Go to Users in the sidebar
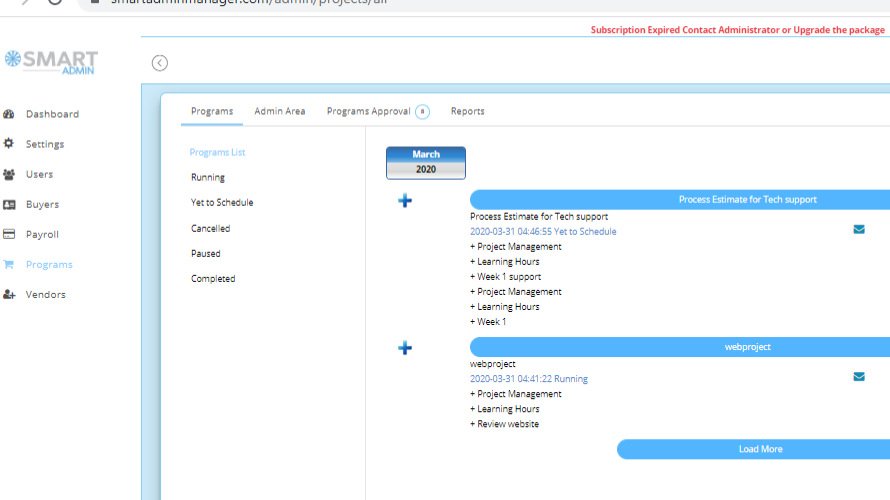Image resolution: width=890 pixels, height=500 pixels. pyautogui.click(x=39, y=174)
